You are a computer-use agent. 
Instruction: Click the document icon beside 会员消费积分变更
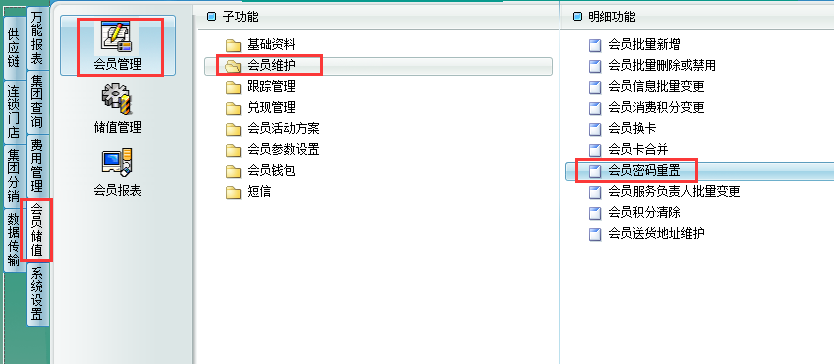point(595,108)
